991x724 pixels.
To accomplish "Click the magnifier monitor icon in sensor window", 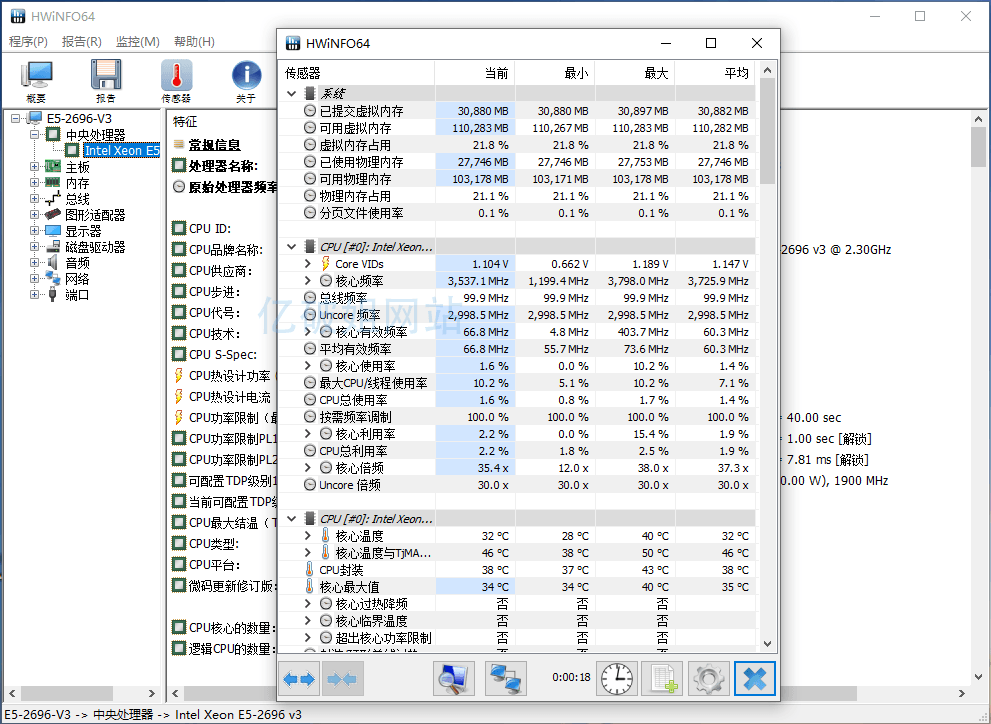I will click(453, 679).
